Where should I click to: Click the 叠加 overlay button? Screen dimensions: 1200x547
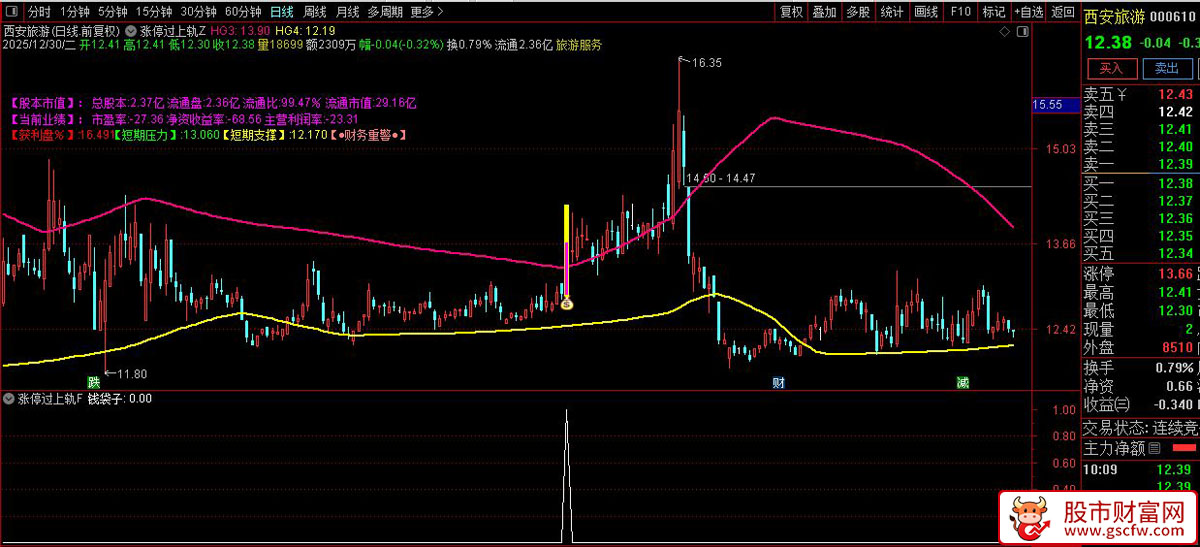tap(824, 12)
